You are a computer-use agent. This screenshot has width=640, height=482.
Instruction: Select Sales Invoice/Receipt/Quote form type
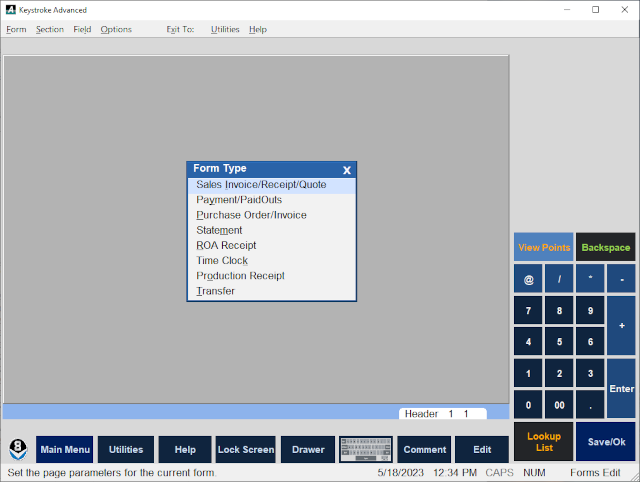(261, 185)
